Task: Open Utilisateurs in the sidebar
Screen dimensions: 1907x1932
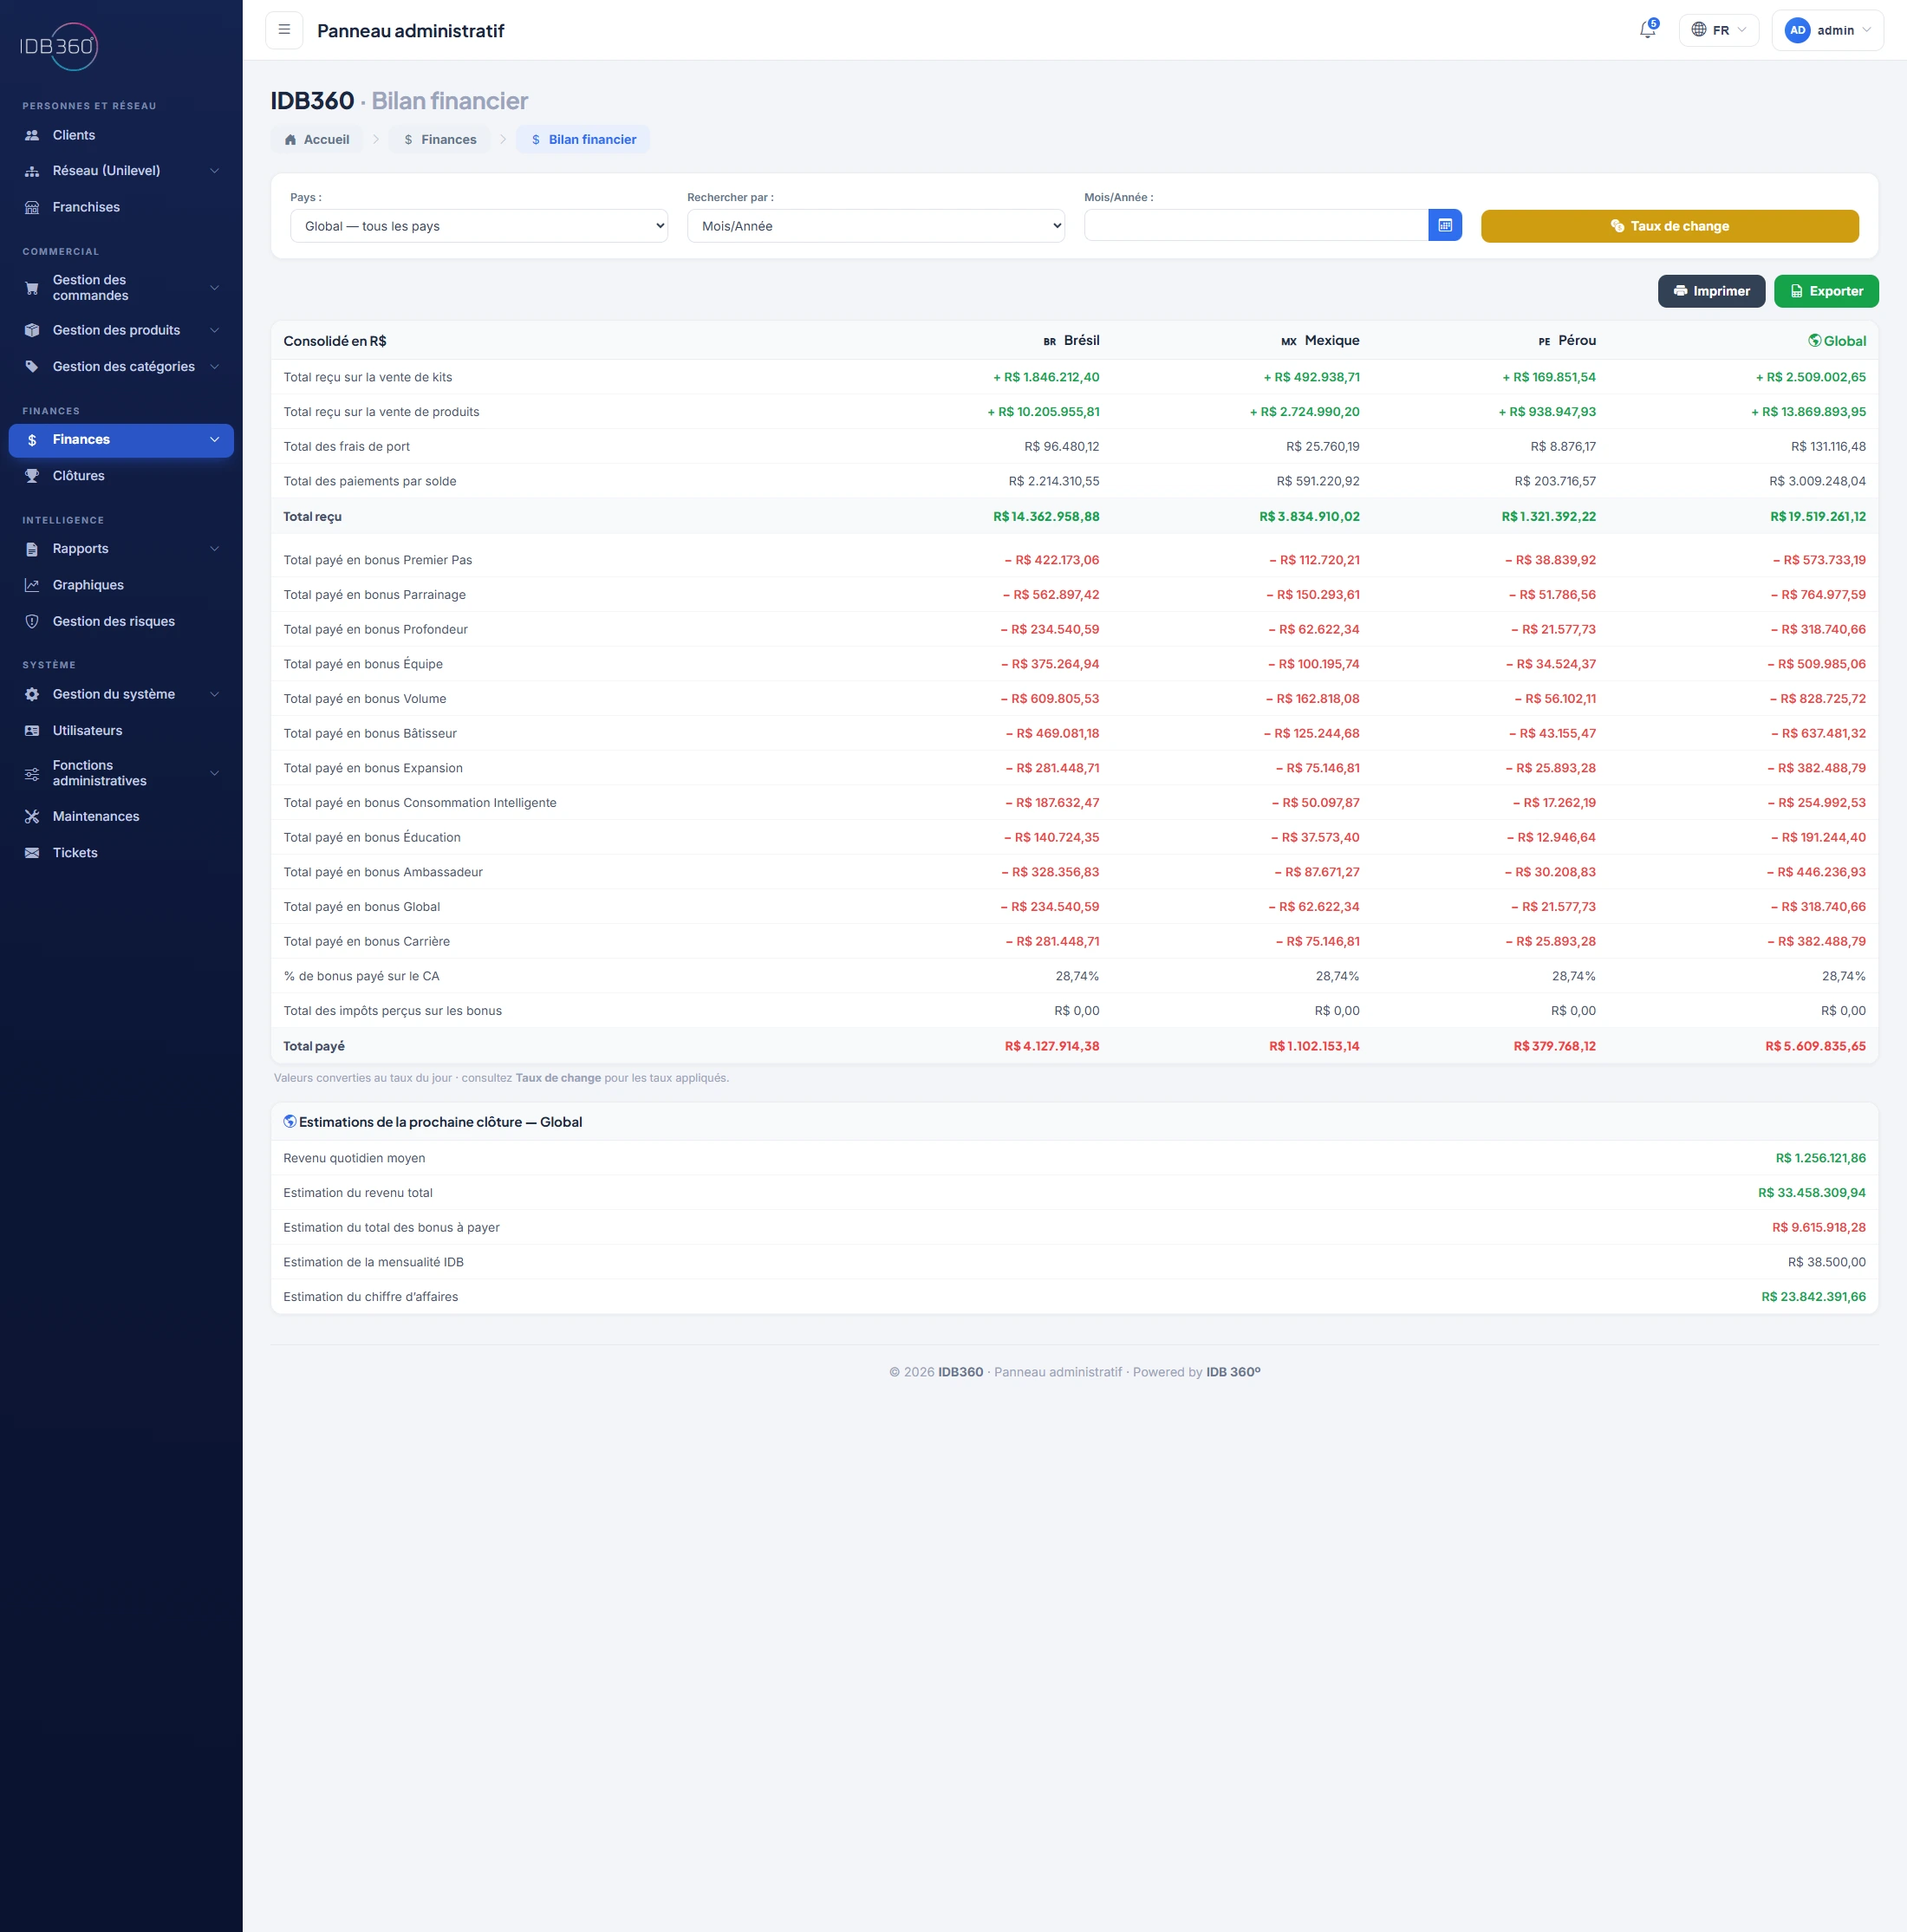Action: 121,731
